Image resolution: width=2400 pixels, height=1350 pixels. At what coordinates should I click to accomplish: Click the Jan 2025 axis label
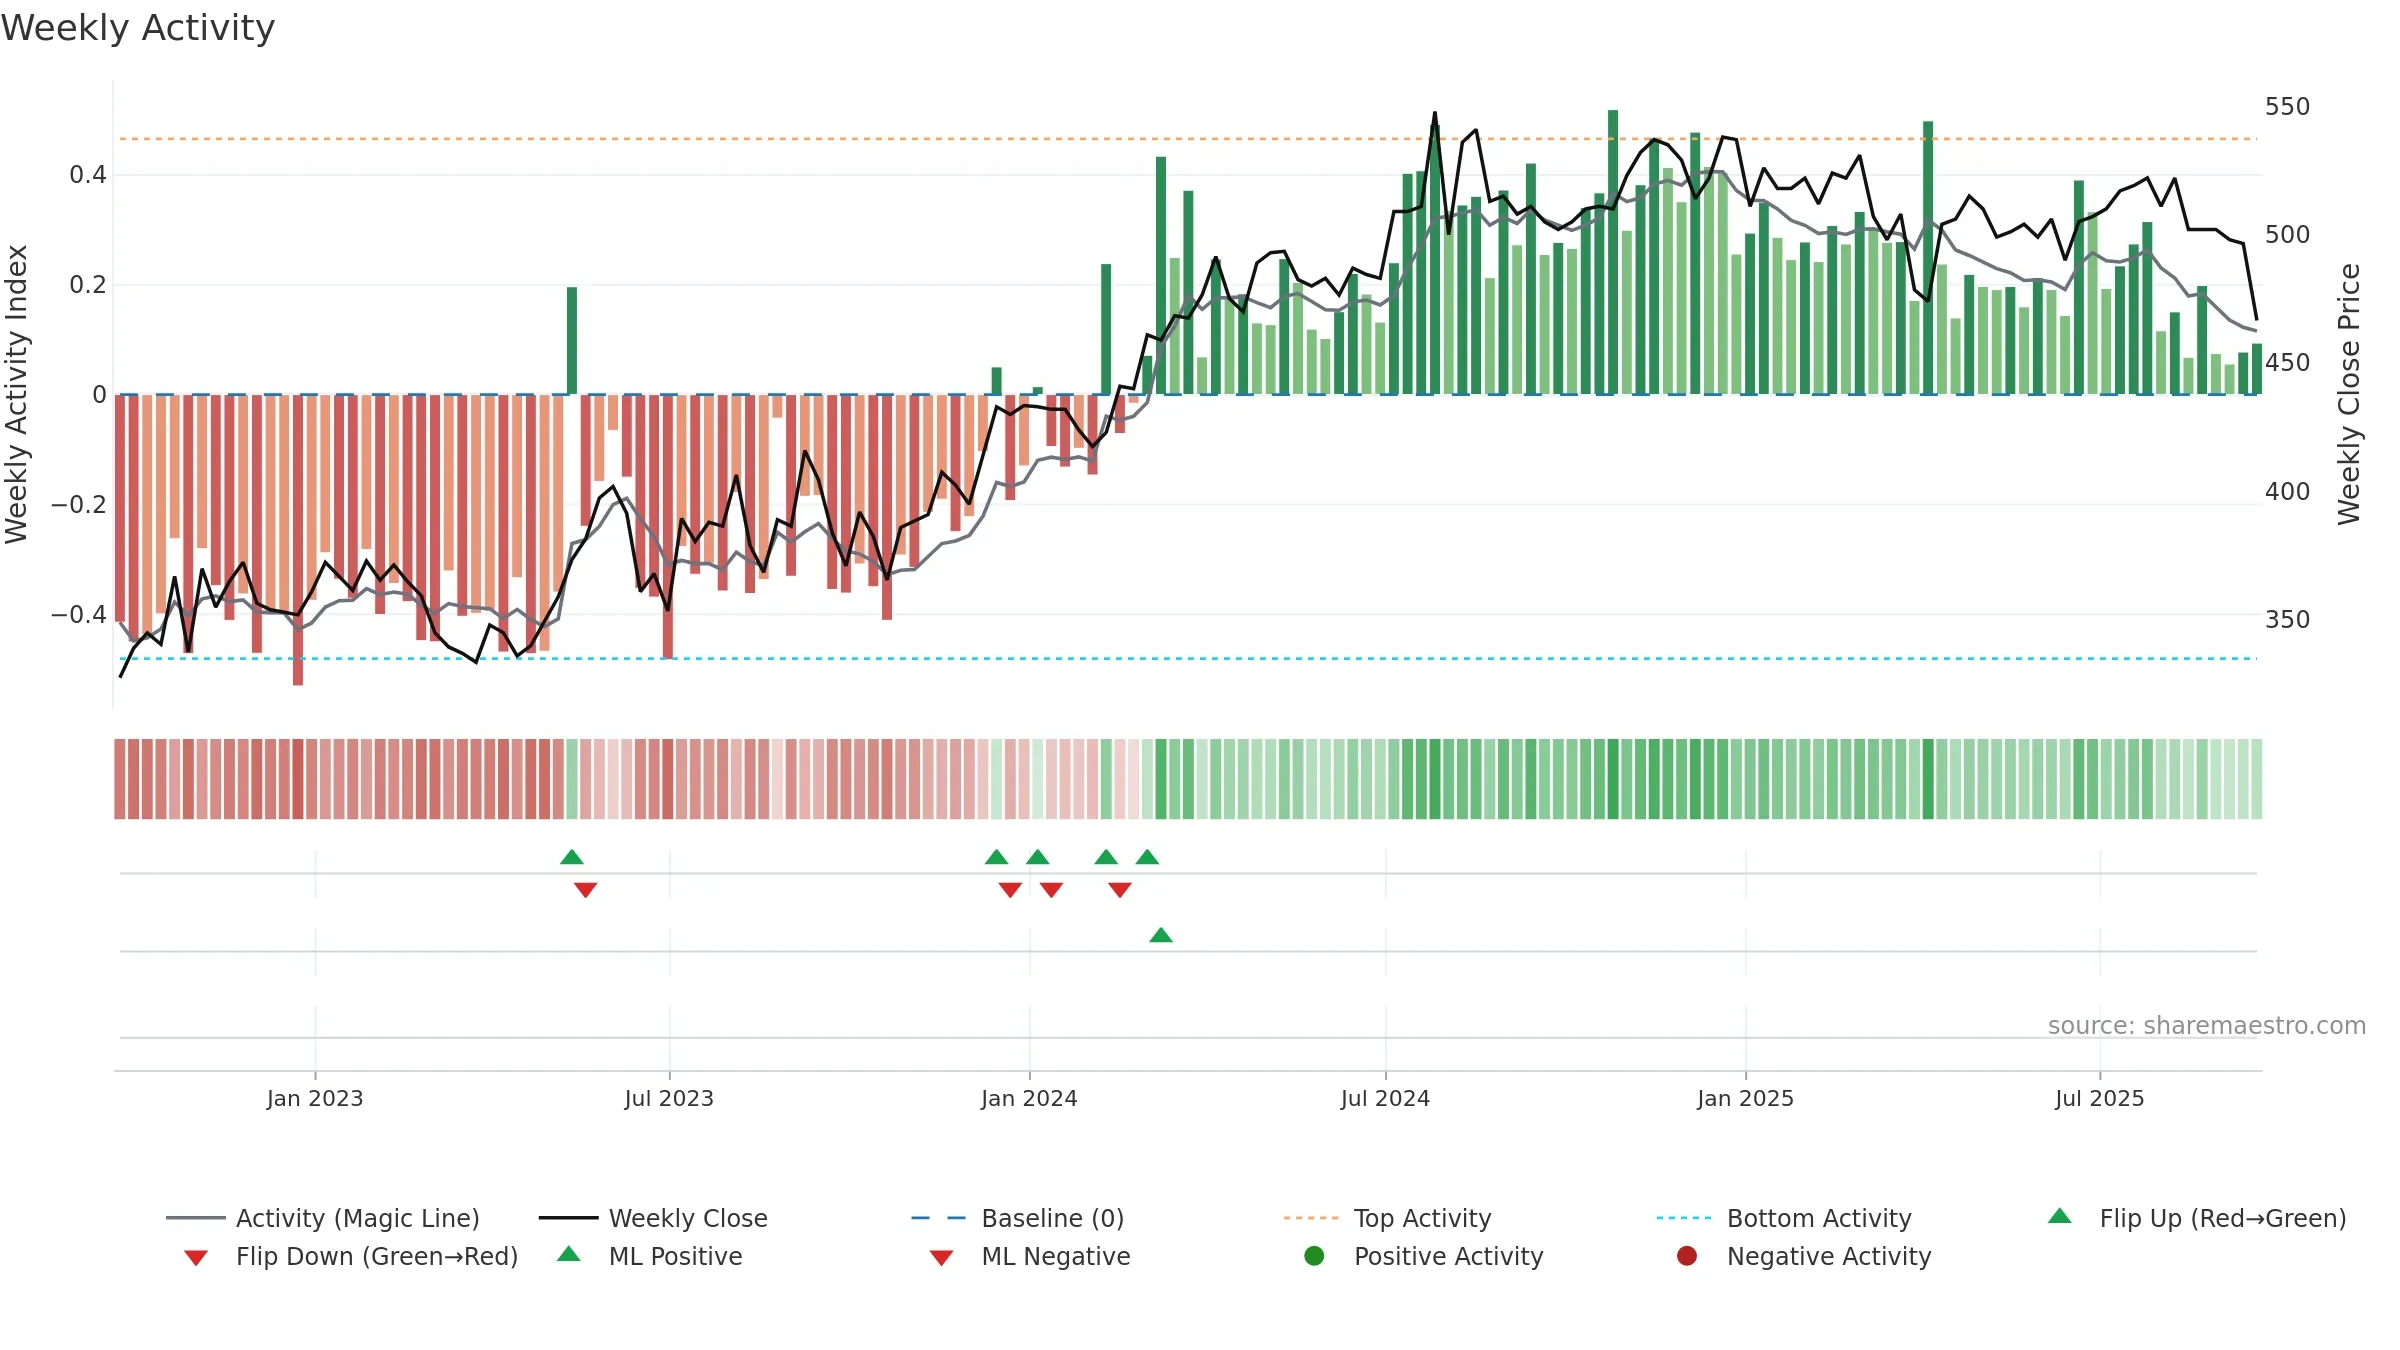click(x=1745, y=1098)
